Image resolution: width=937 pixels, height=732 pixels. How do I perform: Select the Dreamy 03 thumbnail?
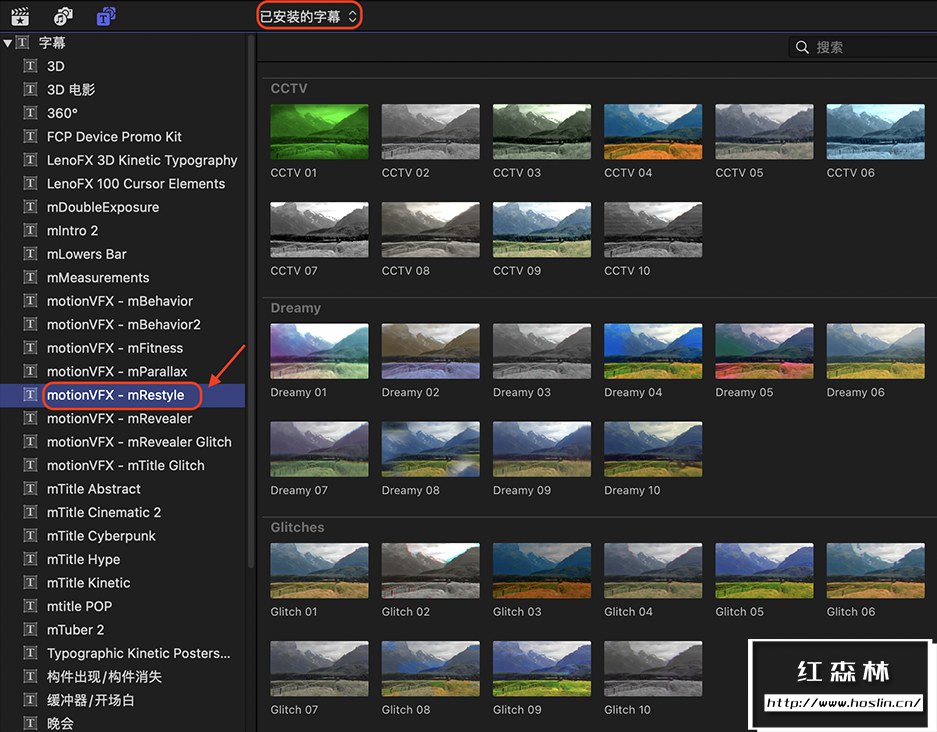tap(542, 351)
